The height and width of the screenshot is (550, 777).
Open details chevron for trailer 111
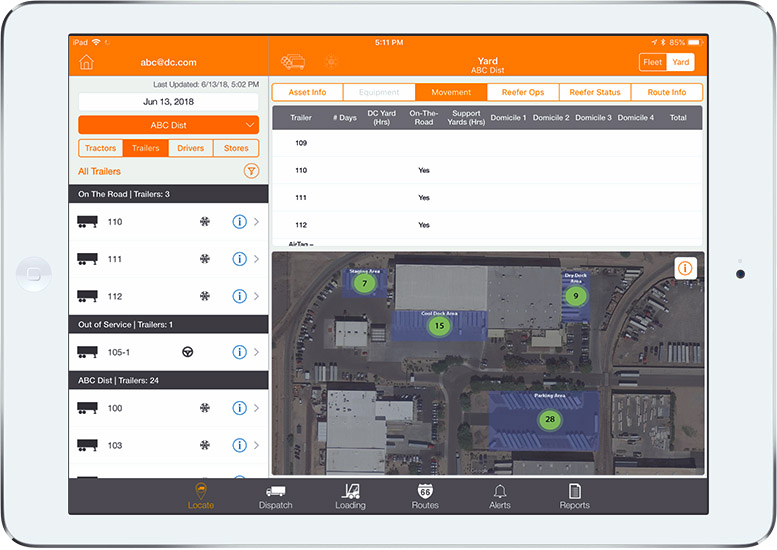click(256, 259)
